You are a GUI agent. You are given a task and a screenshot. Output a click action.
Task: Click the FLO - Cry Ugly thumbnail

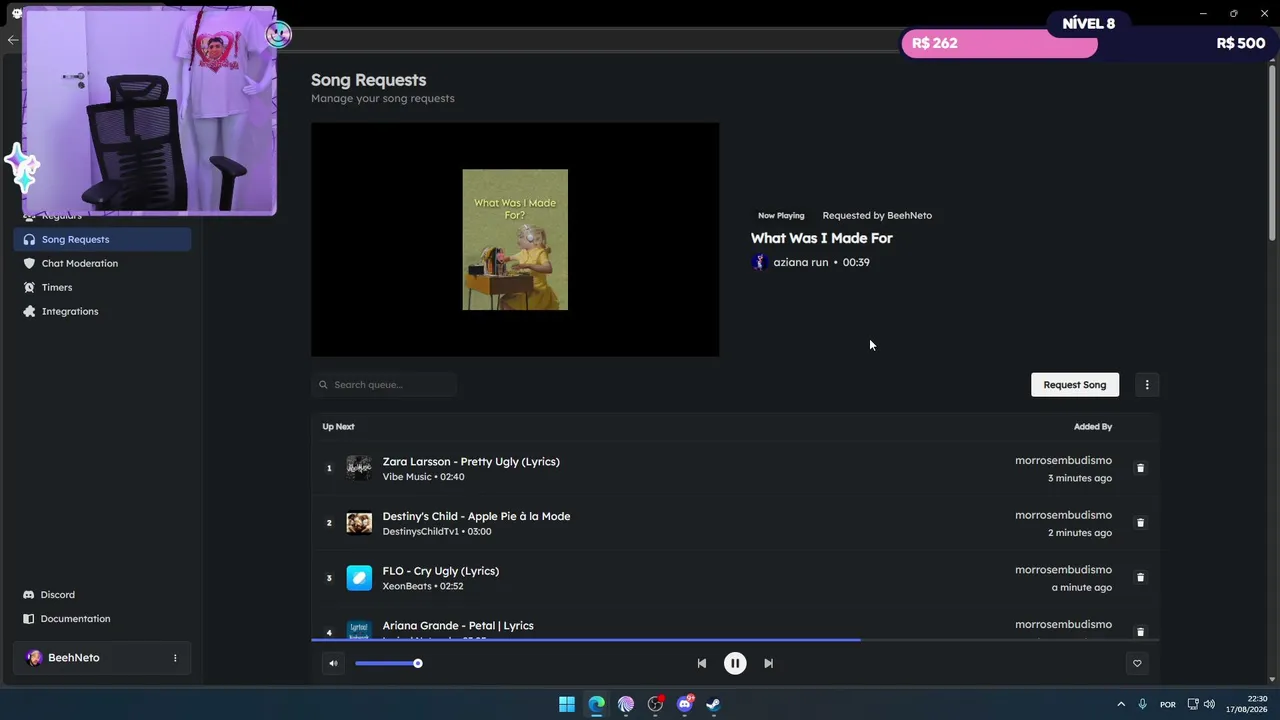359,578
